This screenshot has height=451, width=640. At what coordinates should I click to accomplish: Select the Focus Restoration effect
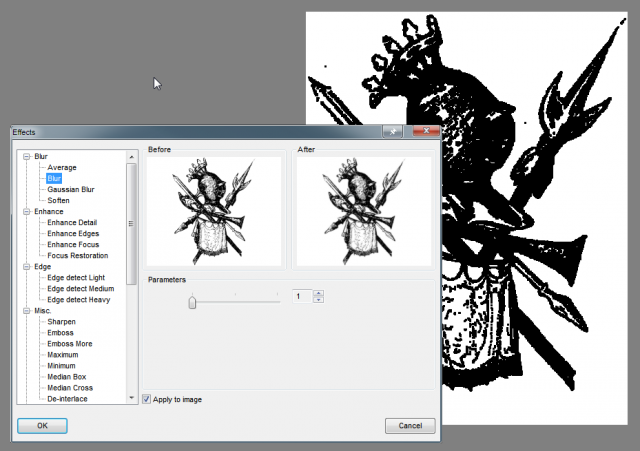tap(78, 255)
